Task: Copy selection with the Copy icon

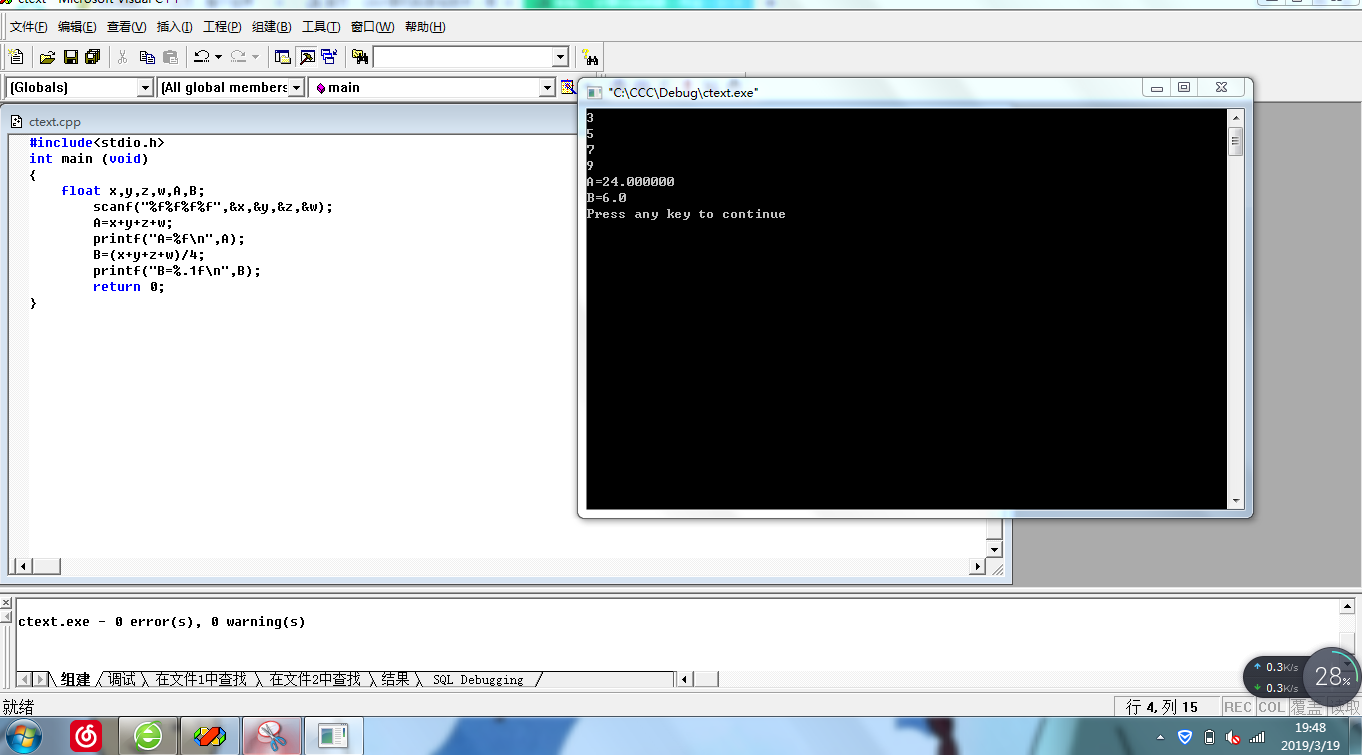Action: 147,57
